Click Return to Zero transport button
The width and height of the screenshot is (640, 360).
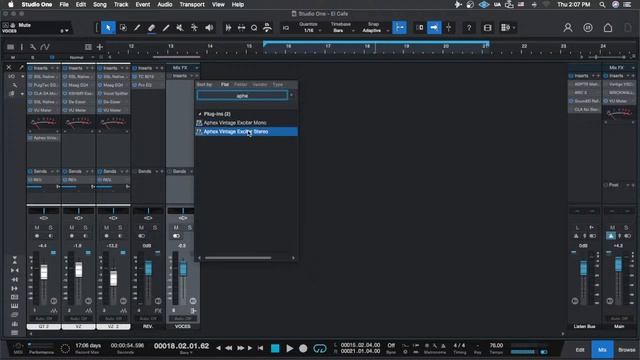(x=260, y=348)
